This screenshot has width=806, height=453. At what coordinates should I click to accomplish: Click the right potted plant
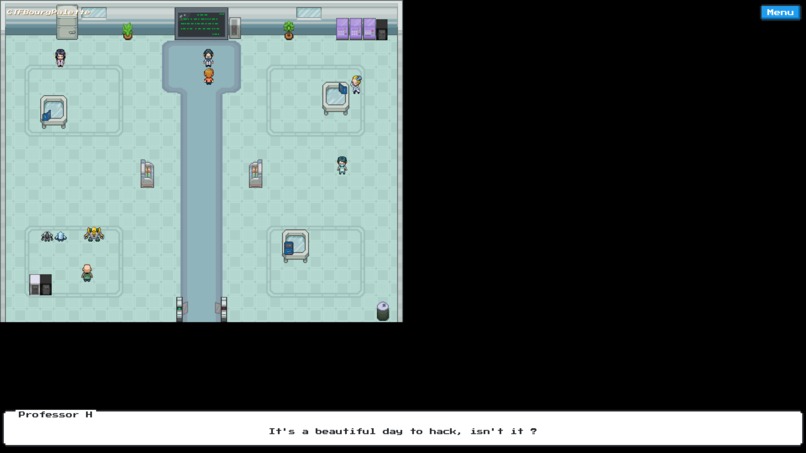tap(289, 31)
